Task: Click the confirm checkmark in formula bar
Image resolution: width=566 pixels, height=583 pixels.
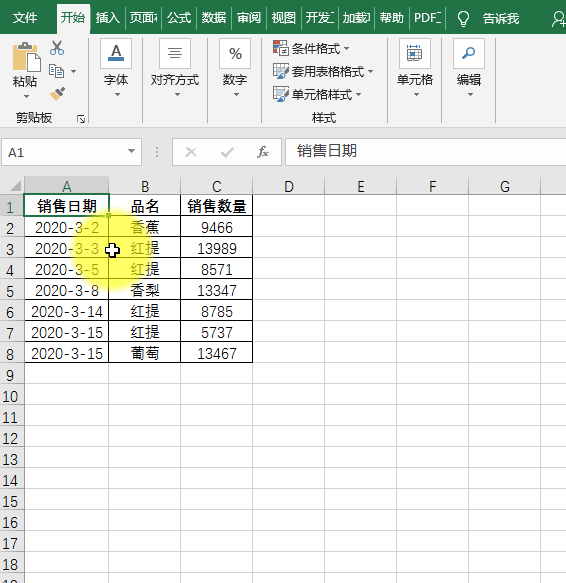Action: (x=227, y=152)
